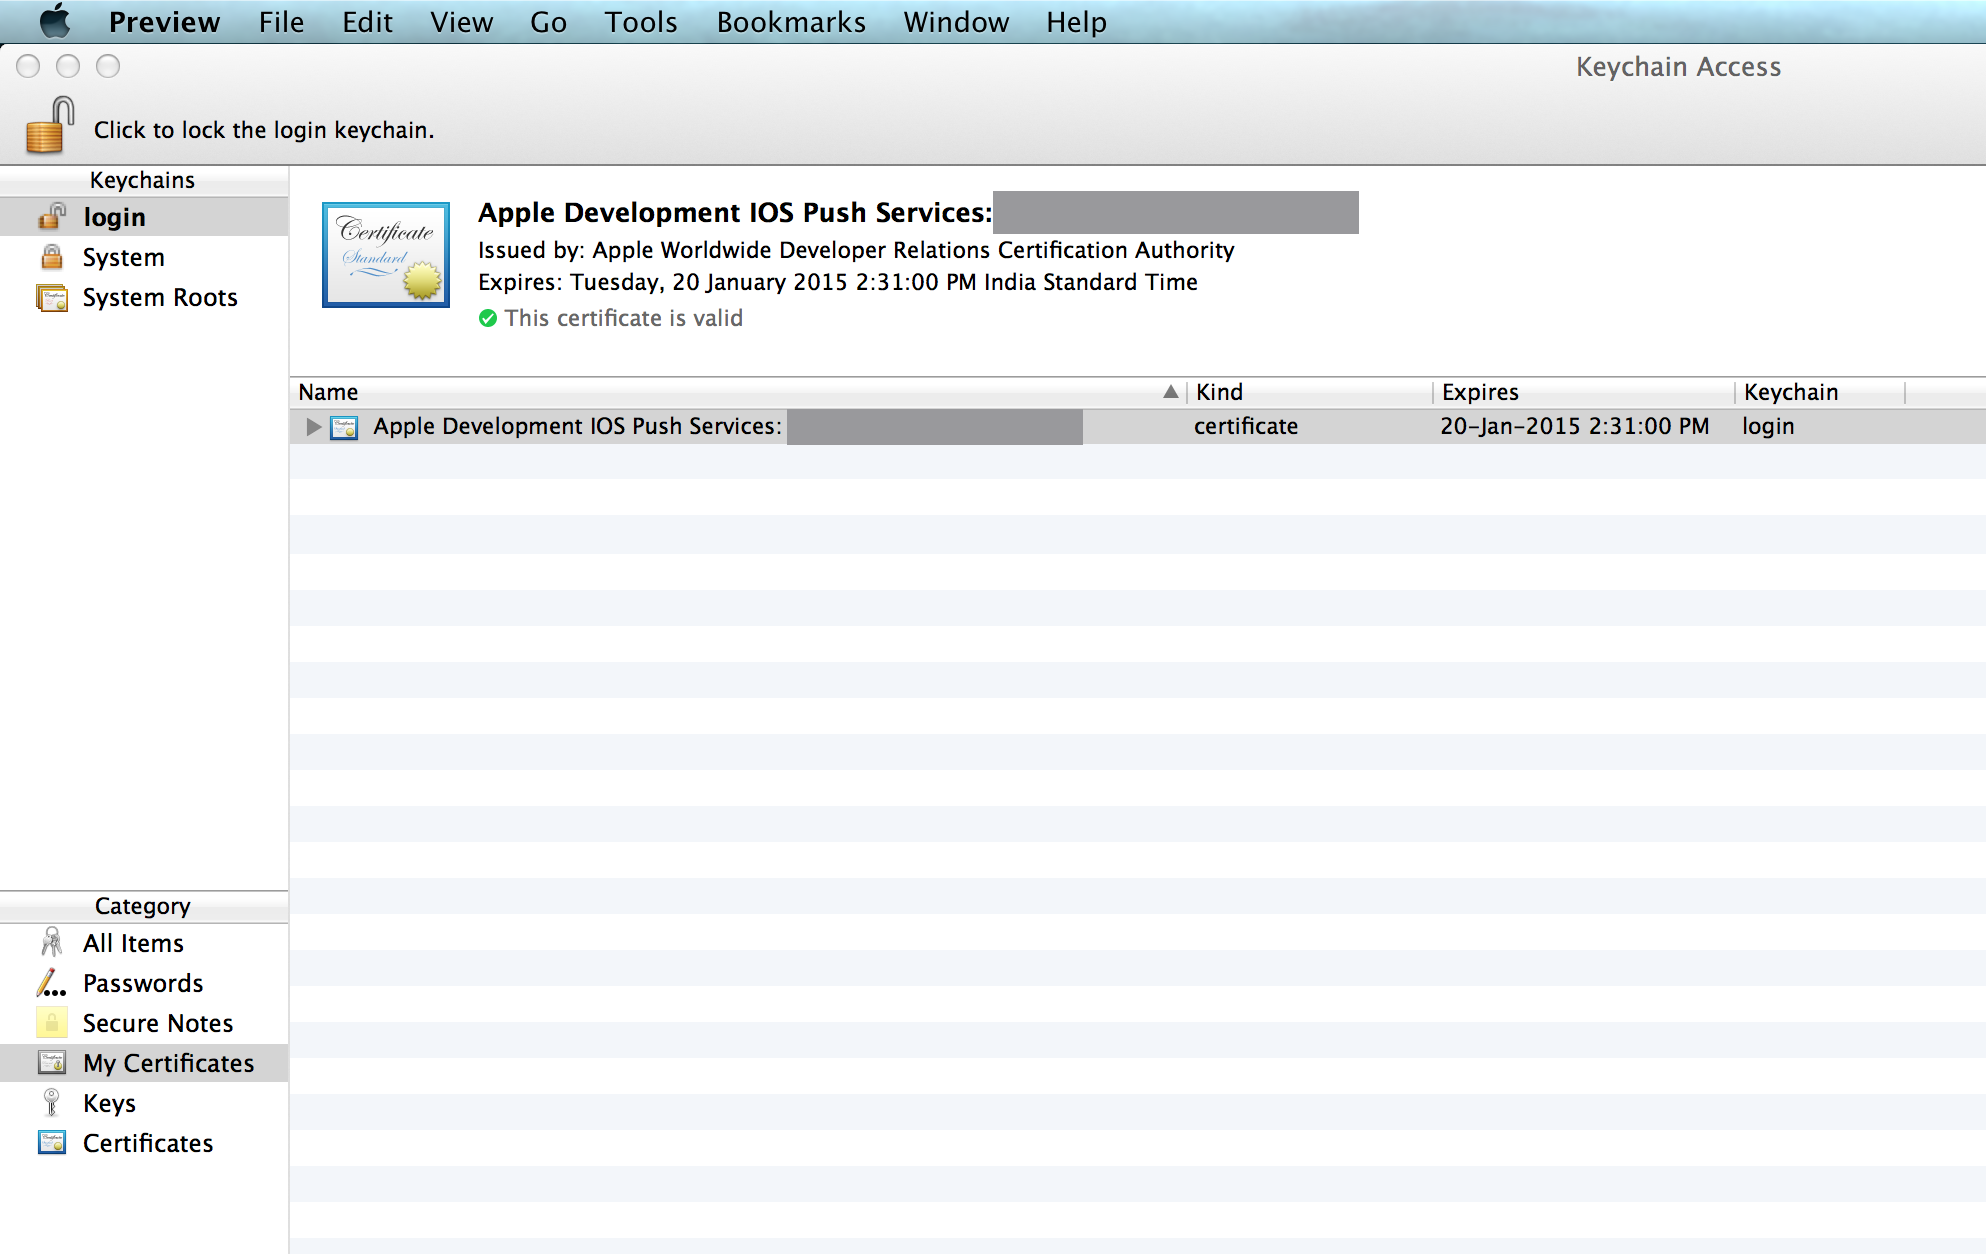Click the My Certificates icon
The height and width of the screenshot is (1254, 1986).
(52, 1062)
